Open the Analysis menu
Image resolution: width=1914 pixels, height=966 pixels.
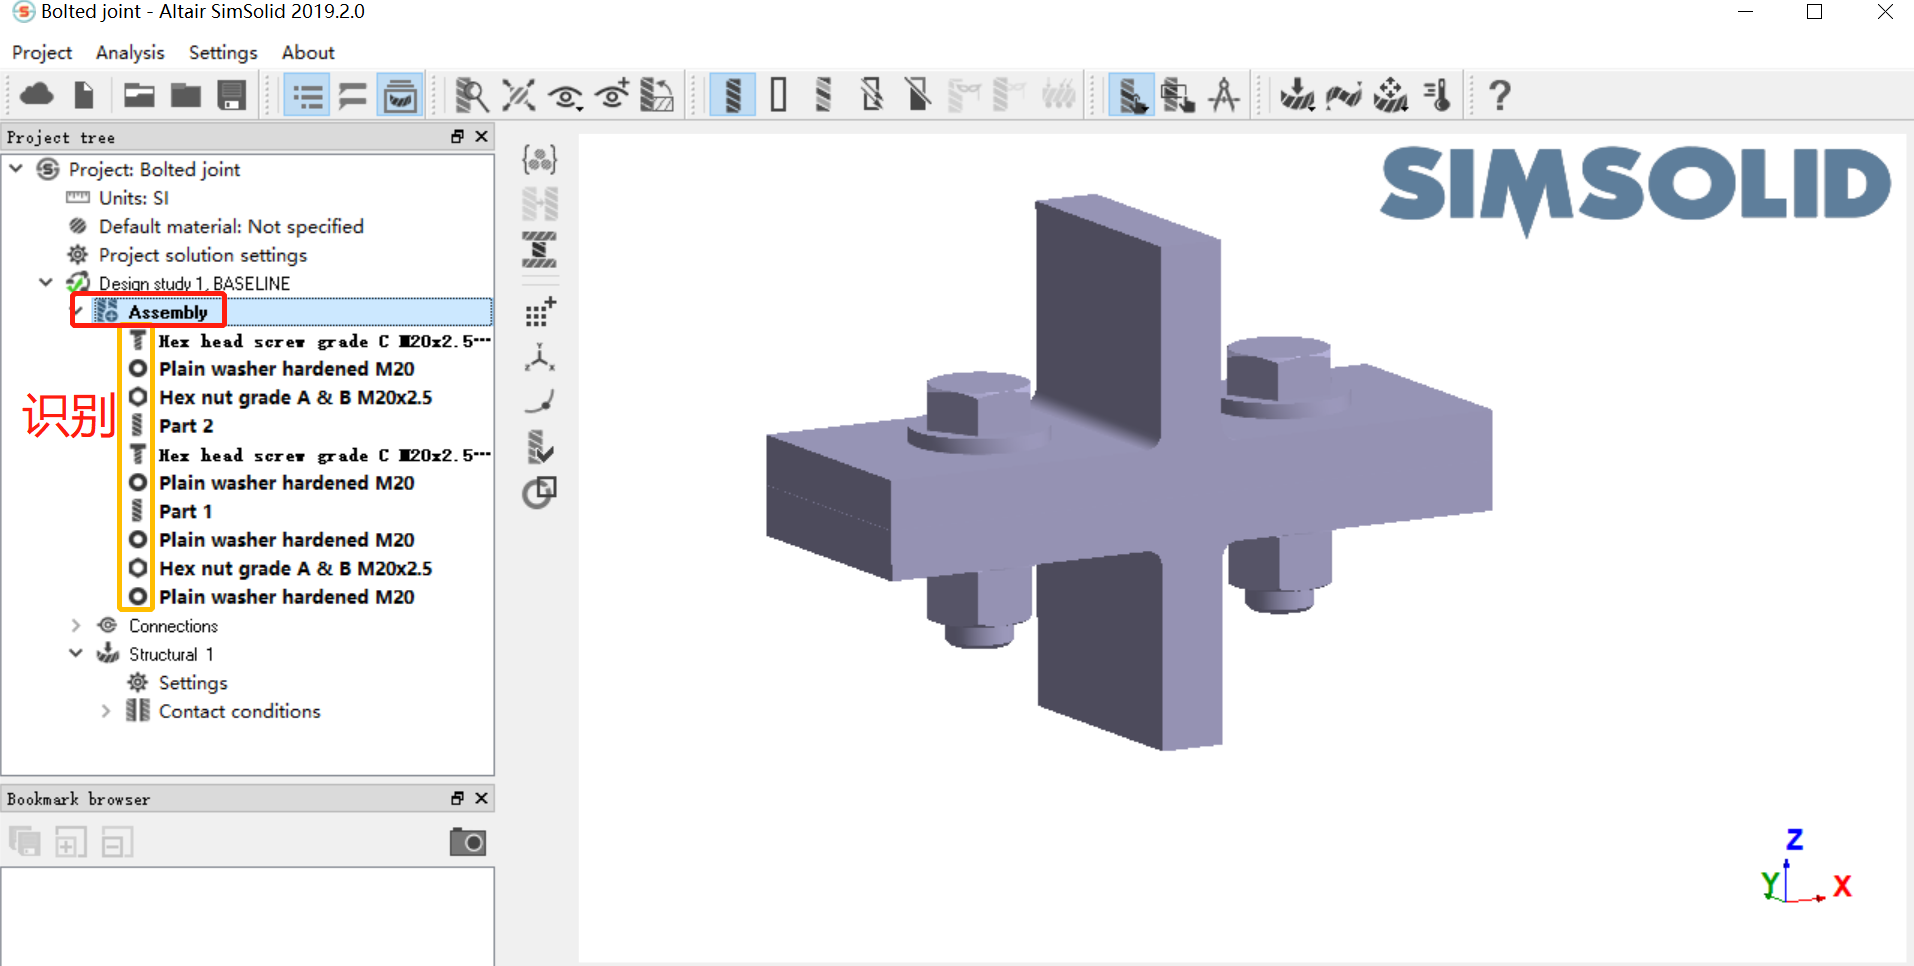[130, 52]
